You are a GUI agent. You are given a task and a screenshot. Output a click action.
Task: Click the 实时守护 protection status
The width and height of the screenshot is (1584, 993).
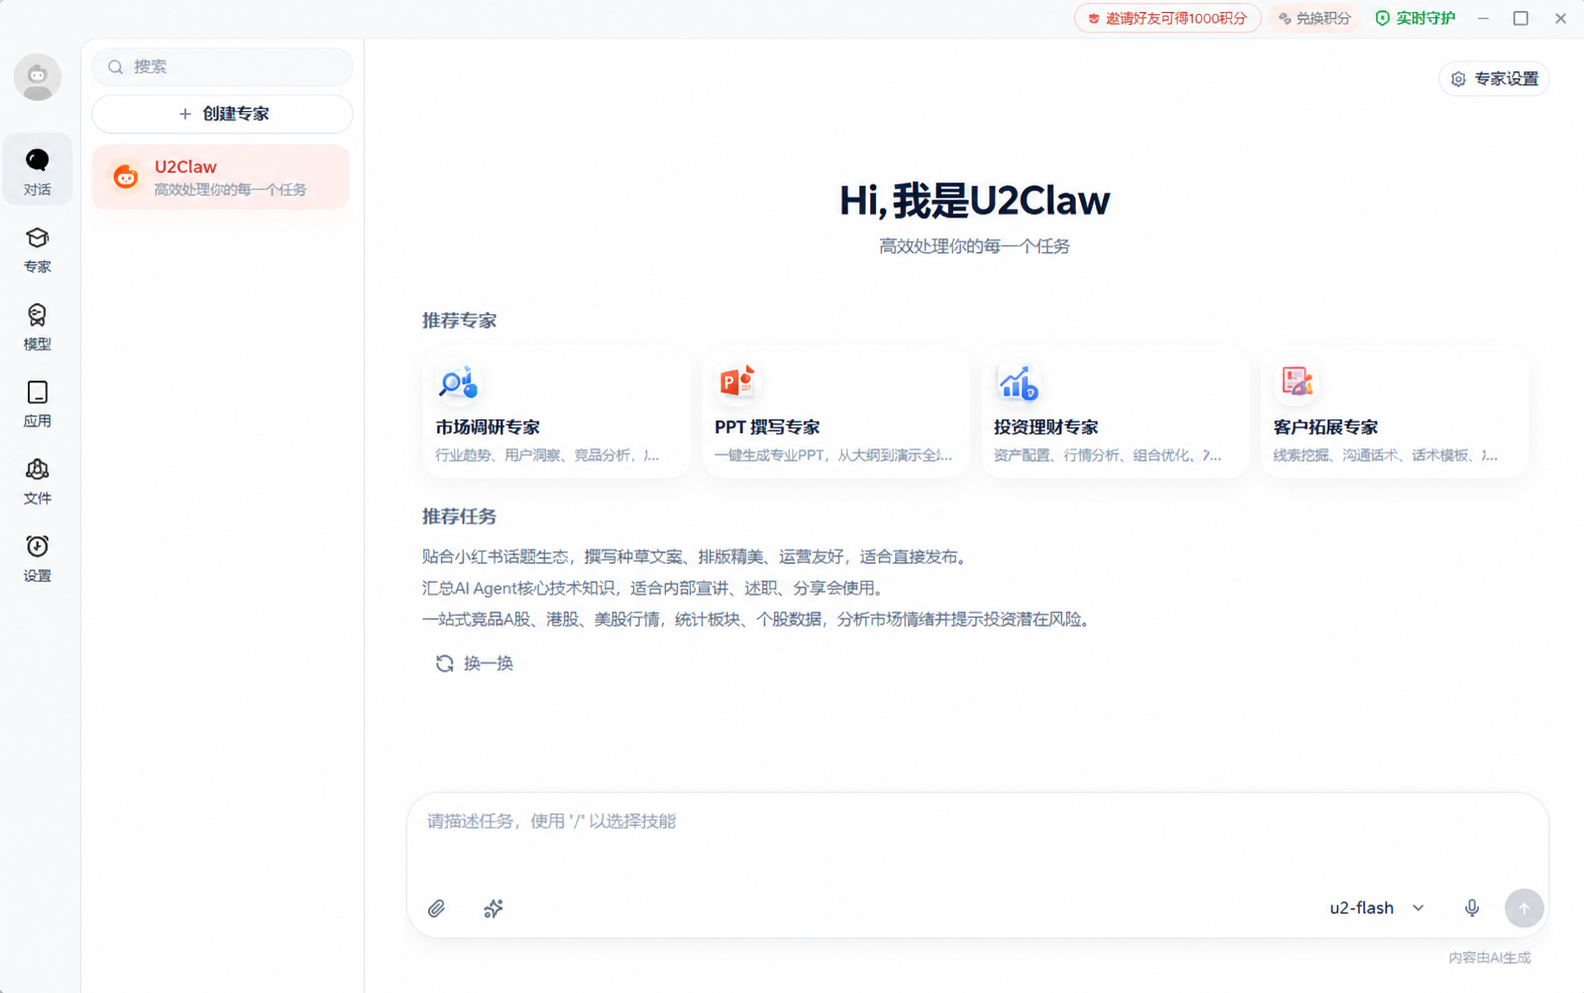click(x=1414, y=18)
